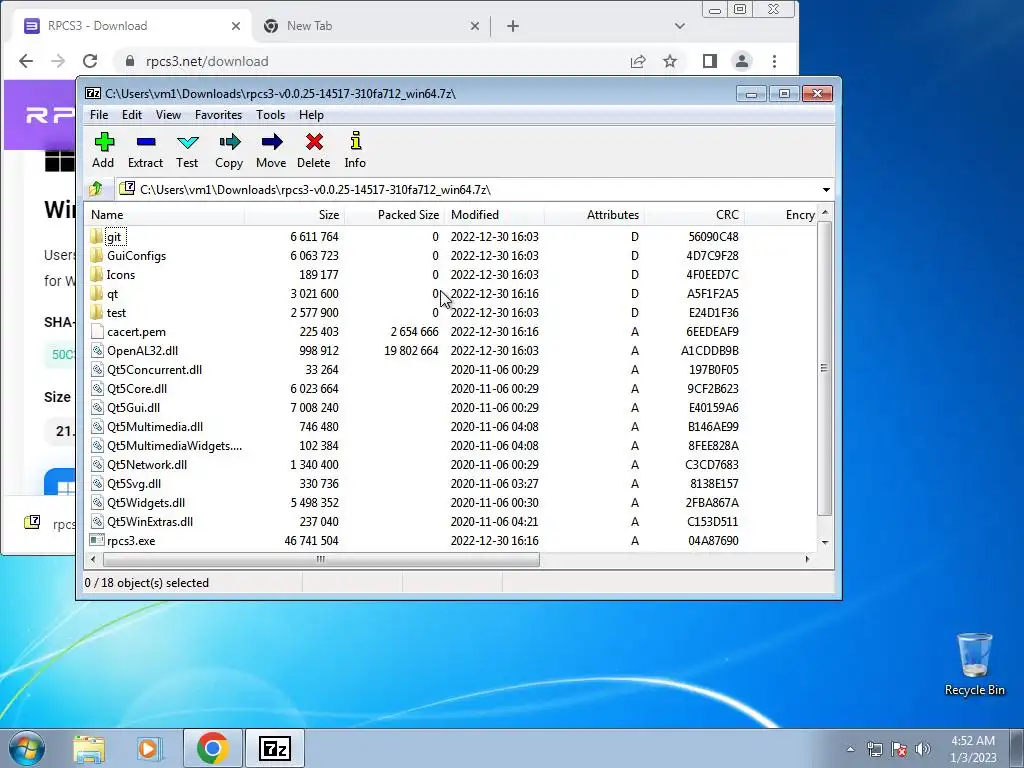The width and height of the screenshot is (1024, 768).
Task: Select the cacert.pem file
Action: [x=136, y=332]
